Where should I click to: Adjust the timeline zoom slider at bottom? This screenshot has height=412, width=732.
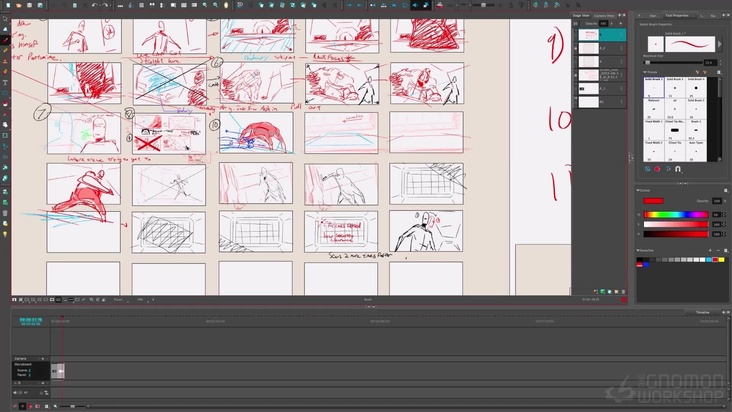[72, 406]
